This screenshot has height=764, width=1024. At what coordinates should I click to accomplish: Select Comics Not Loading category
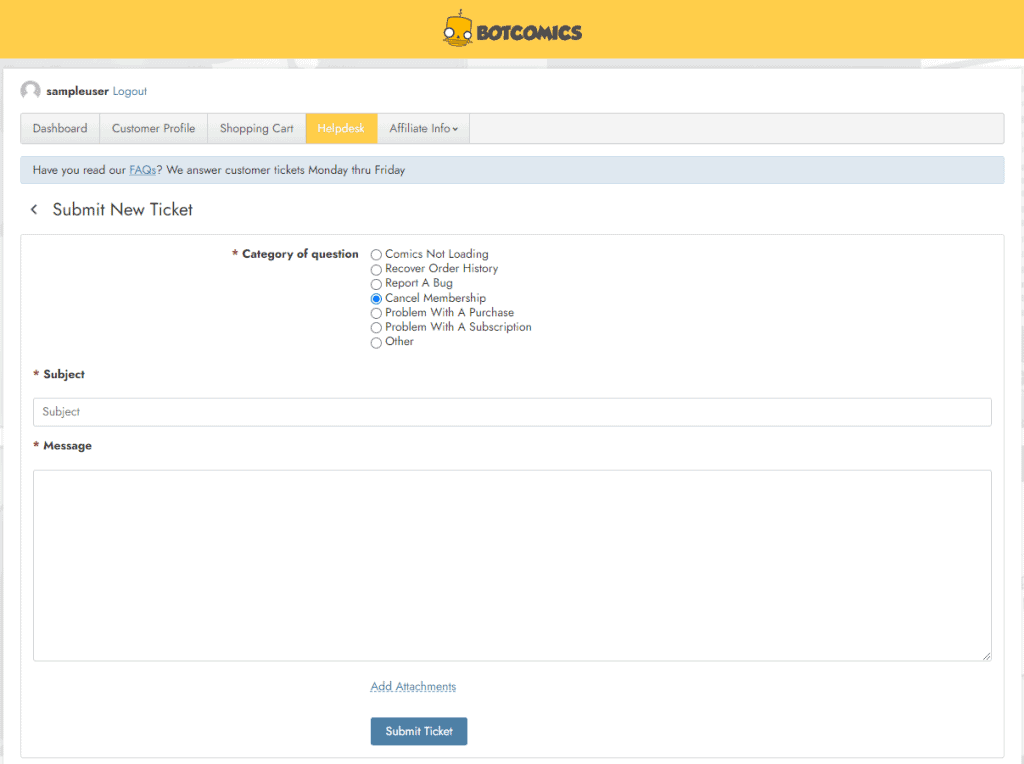click(x=376, y=255)
